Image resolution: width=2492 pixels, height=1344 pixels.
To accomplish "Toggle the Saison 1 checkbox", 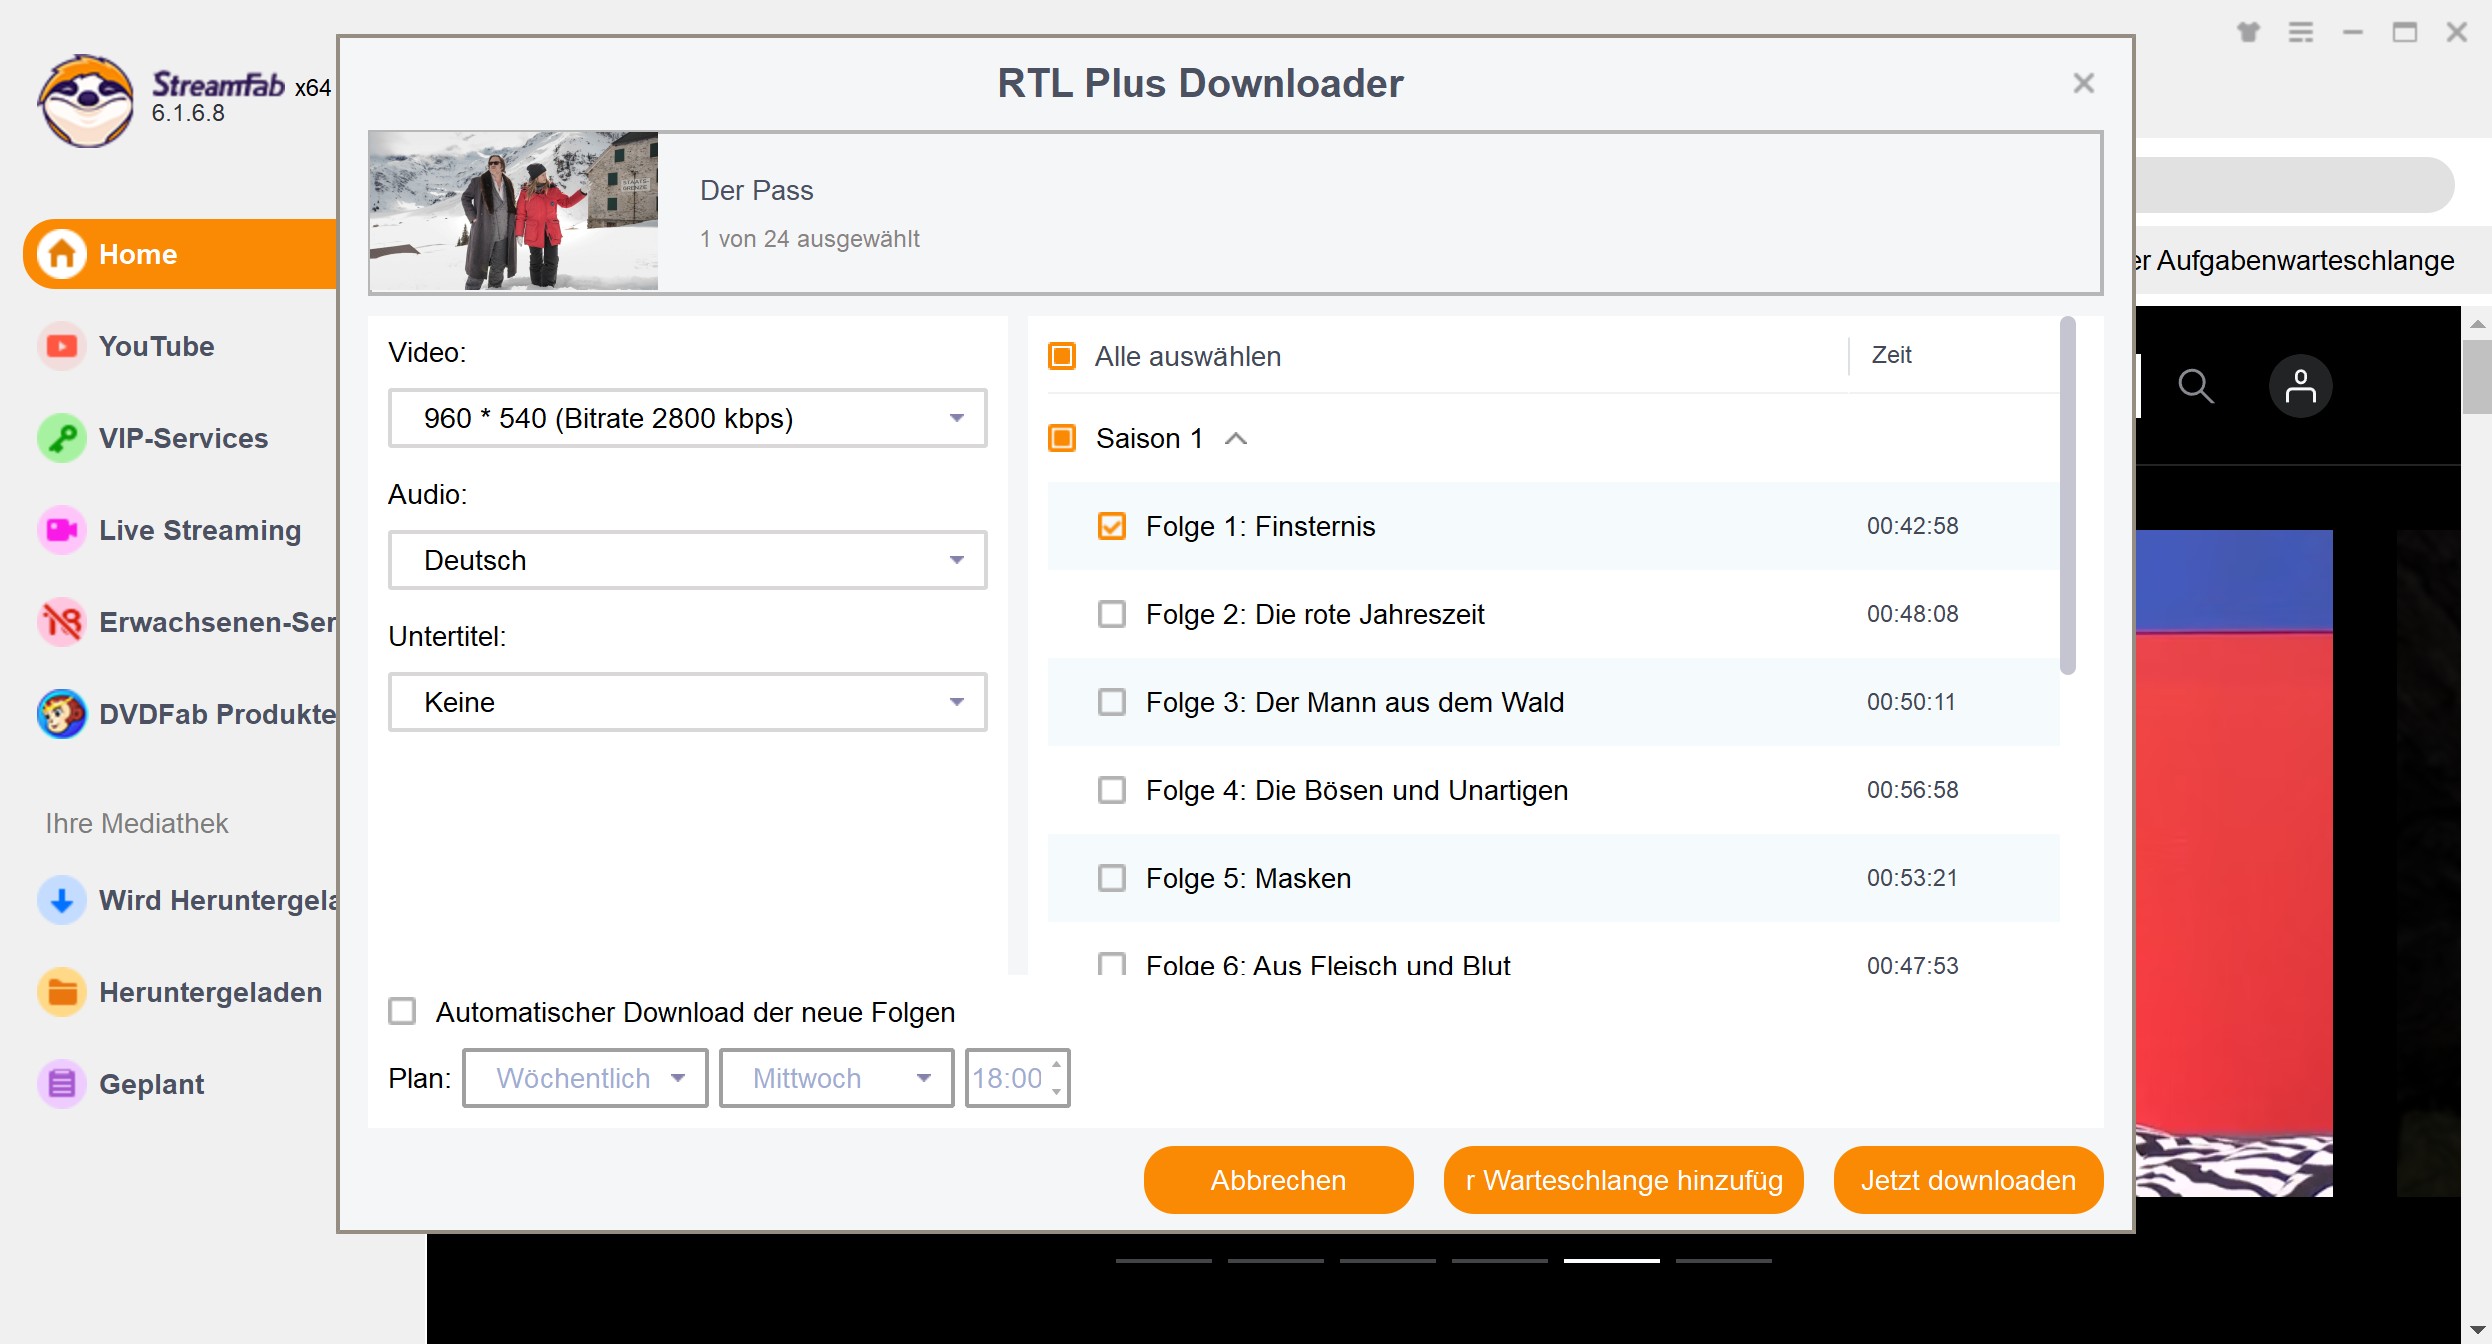I will coord(1062,438).
